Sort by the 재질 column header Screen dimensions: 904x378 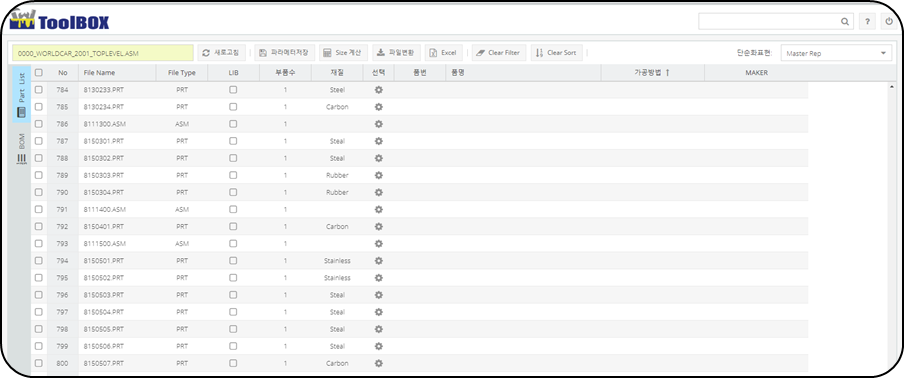(x=337, y=73)
